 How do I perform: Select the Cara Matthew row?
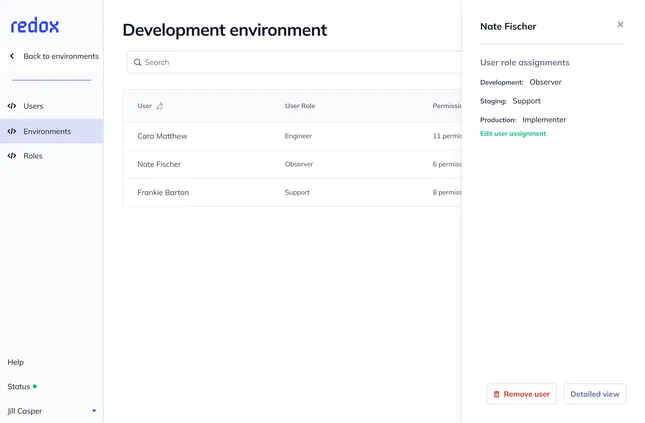tap(292, 136)
